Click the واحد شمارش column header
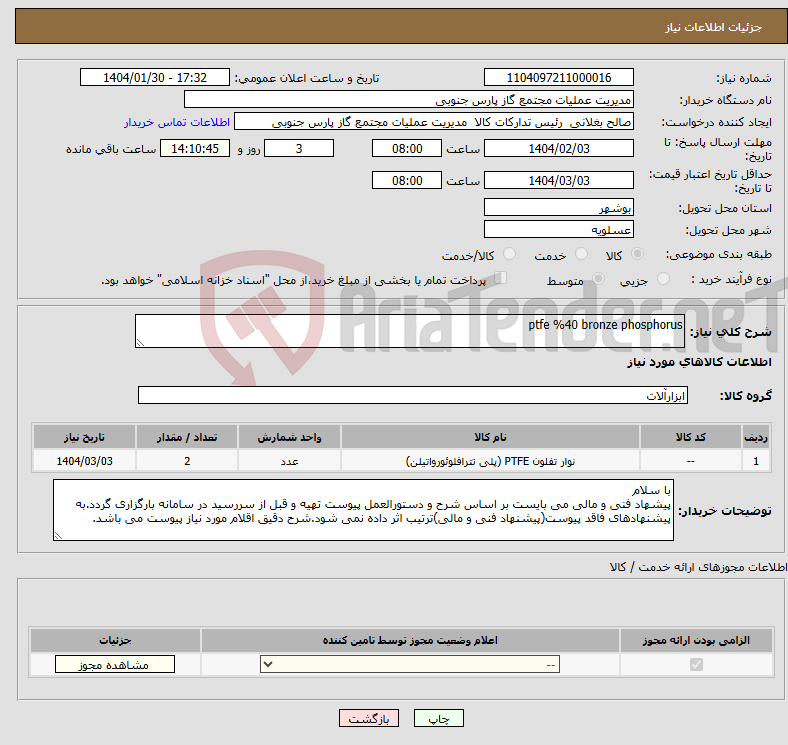788x745 pixels. pos(289,437)
